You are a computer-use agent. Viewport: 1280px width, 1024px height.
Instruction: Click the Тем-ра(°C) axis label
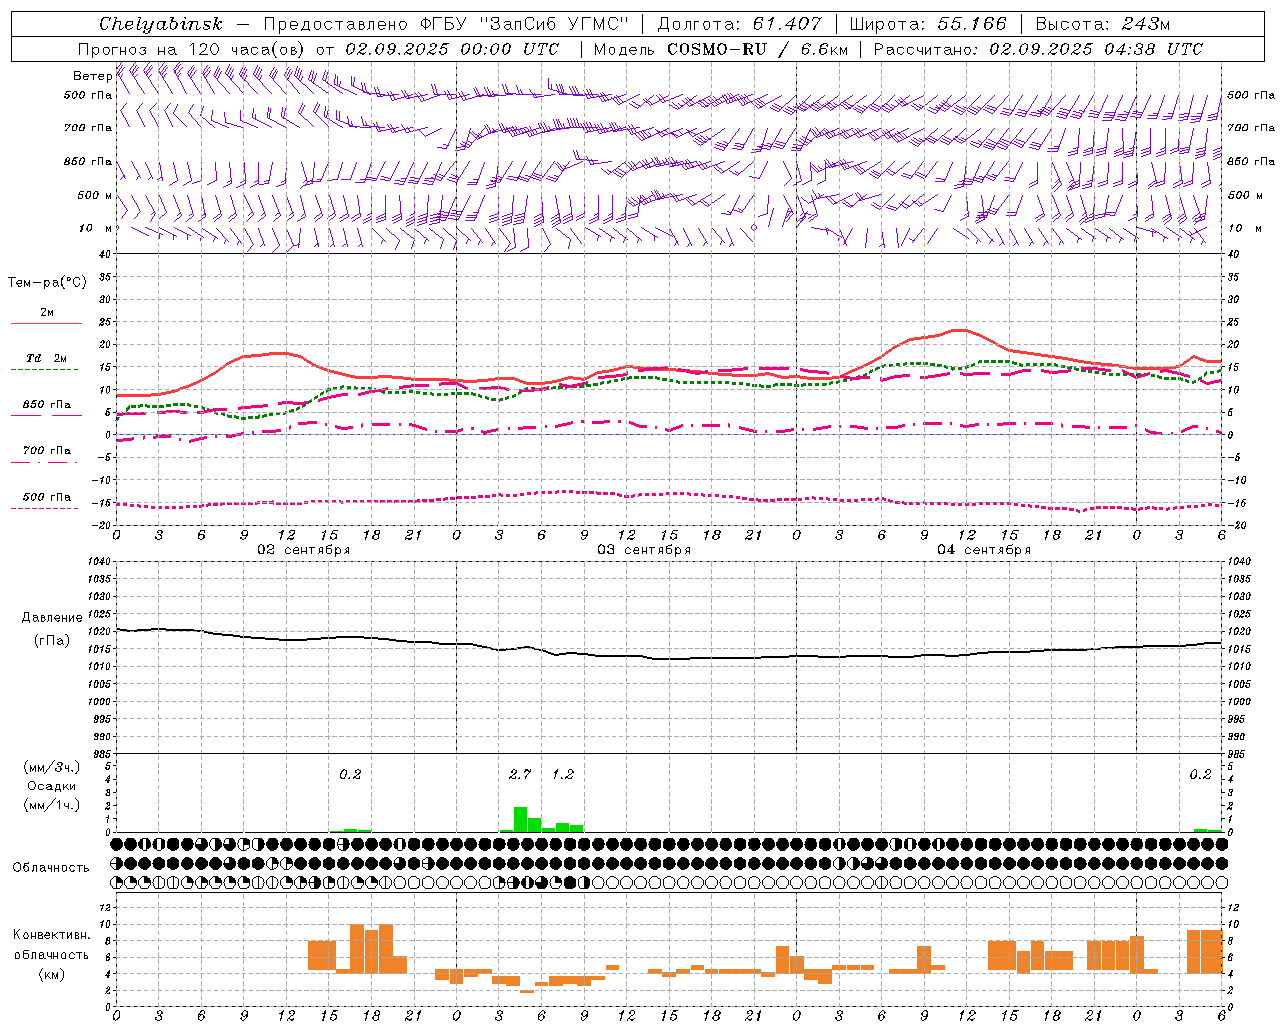(47, 282)
